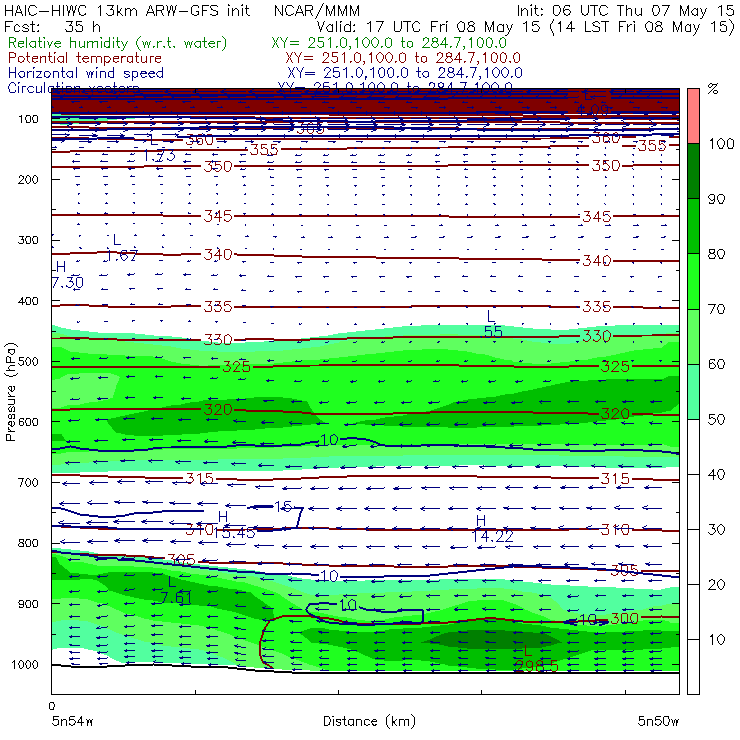Click the left '350' isentrope label
The image size is (740, 740).
click(x=218, y=167)
